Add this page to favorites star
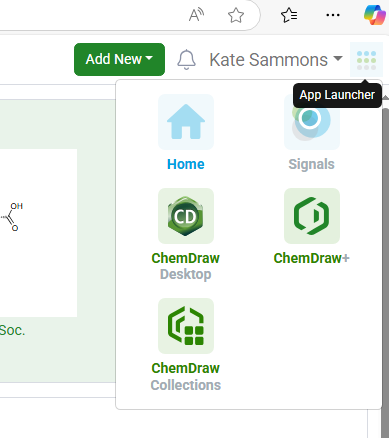This screenshot has width=389, height=438. tap(236, 15)
